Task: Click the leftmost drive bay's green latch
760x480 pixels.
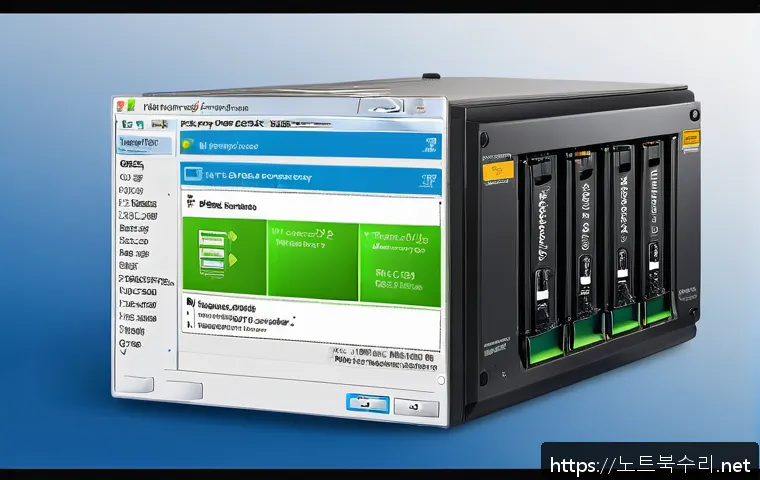Action: pyautogui.click(x=545, y=348)
